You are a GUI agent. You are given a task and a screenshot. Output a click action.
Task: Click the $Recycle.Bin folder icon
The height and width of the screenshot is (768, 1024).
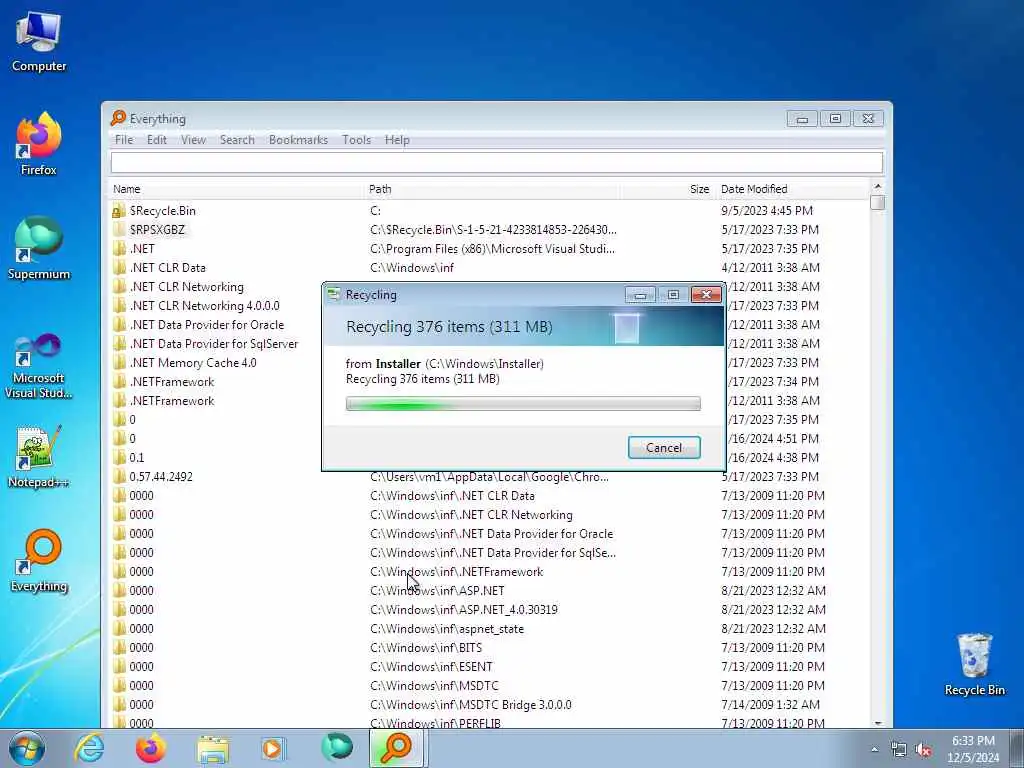point(118,211)
